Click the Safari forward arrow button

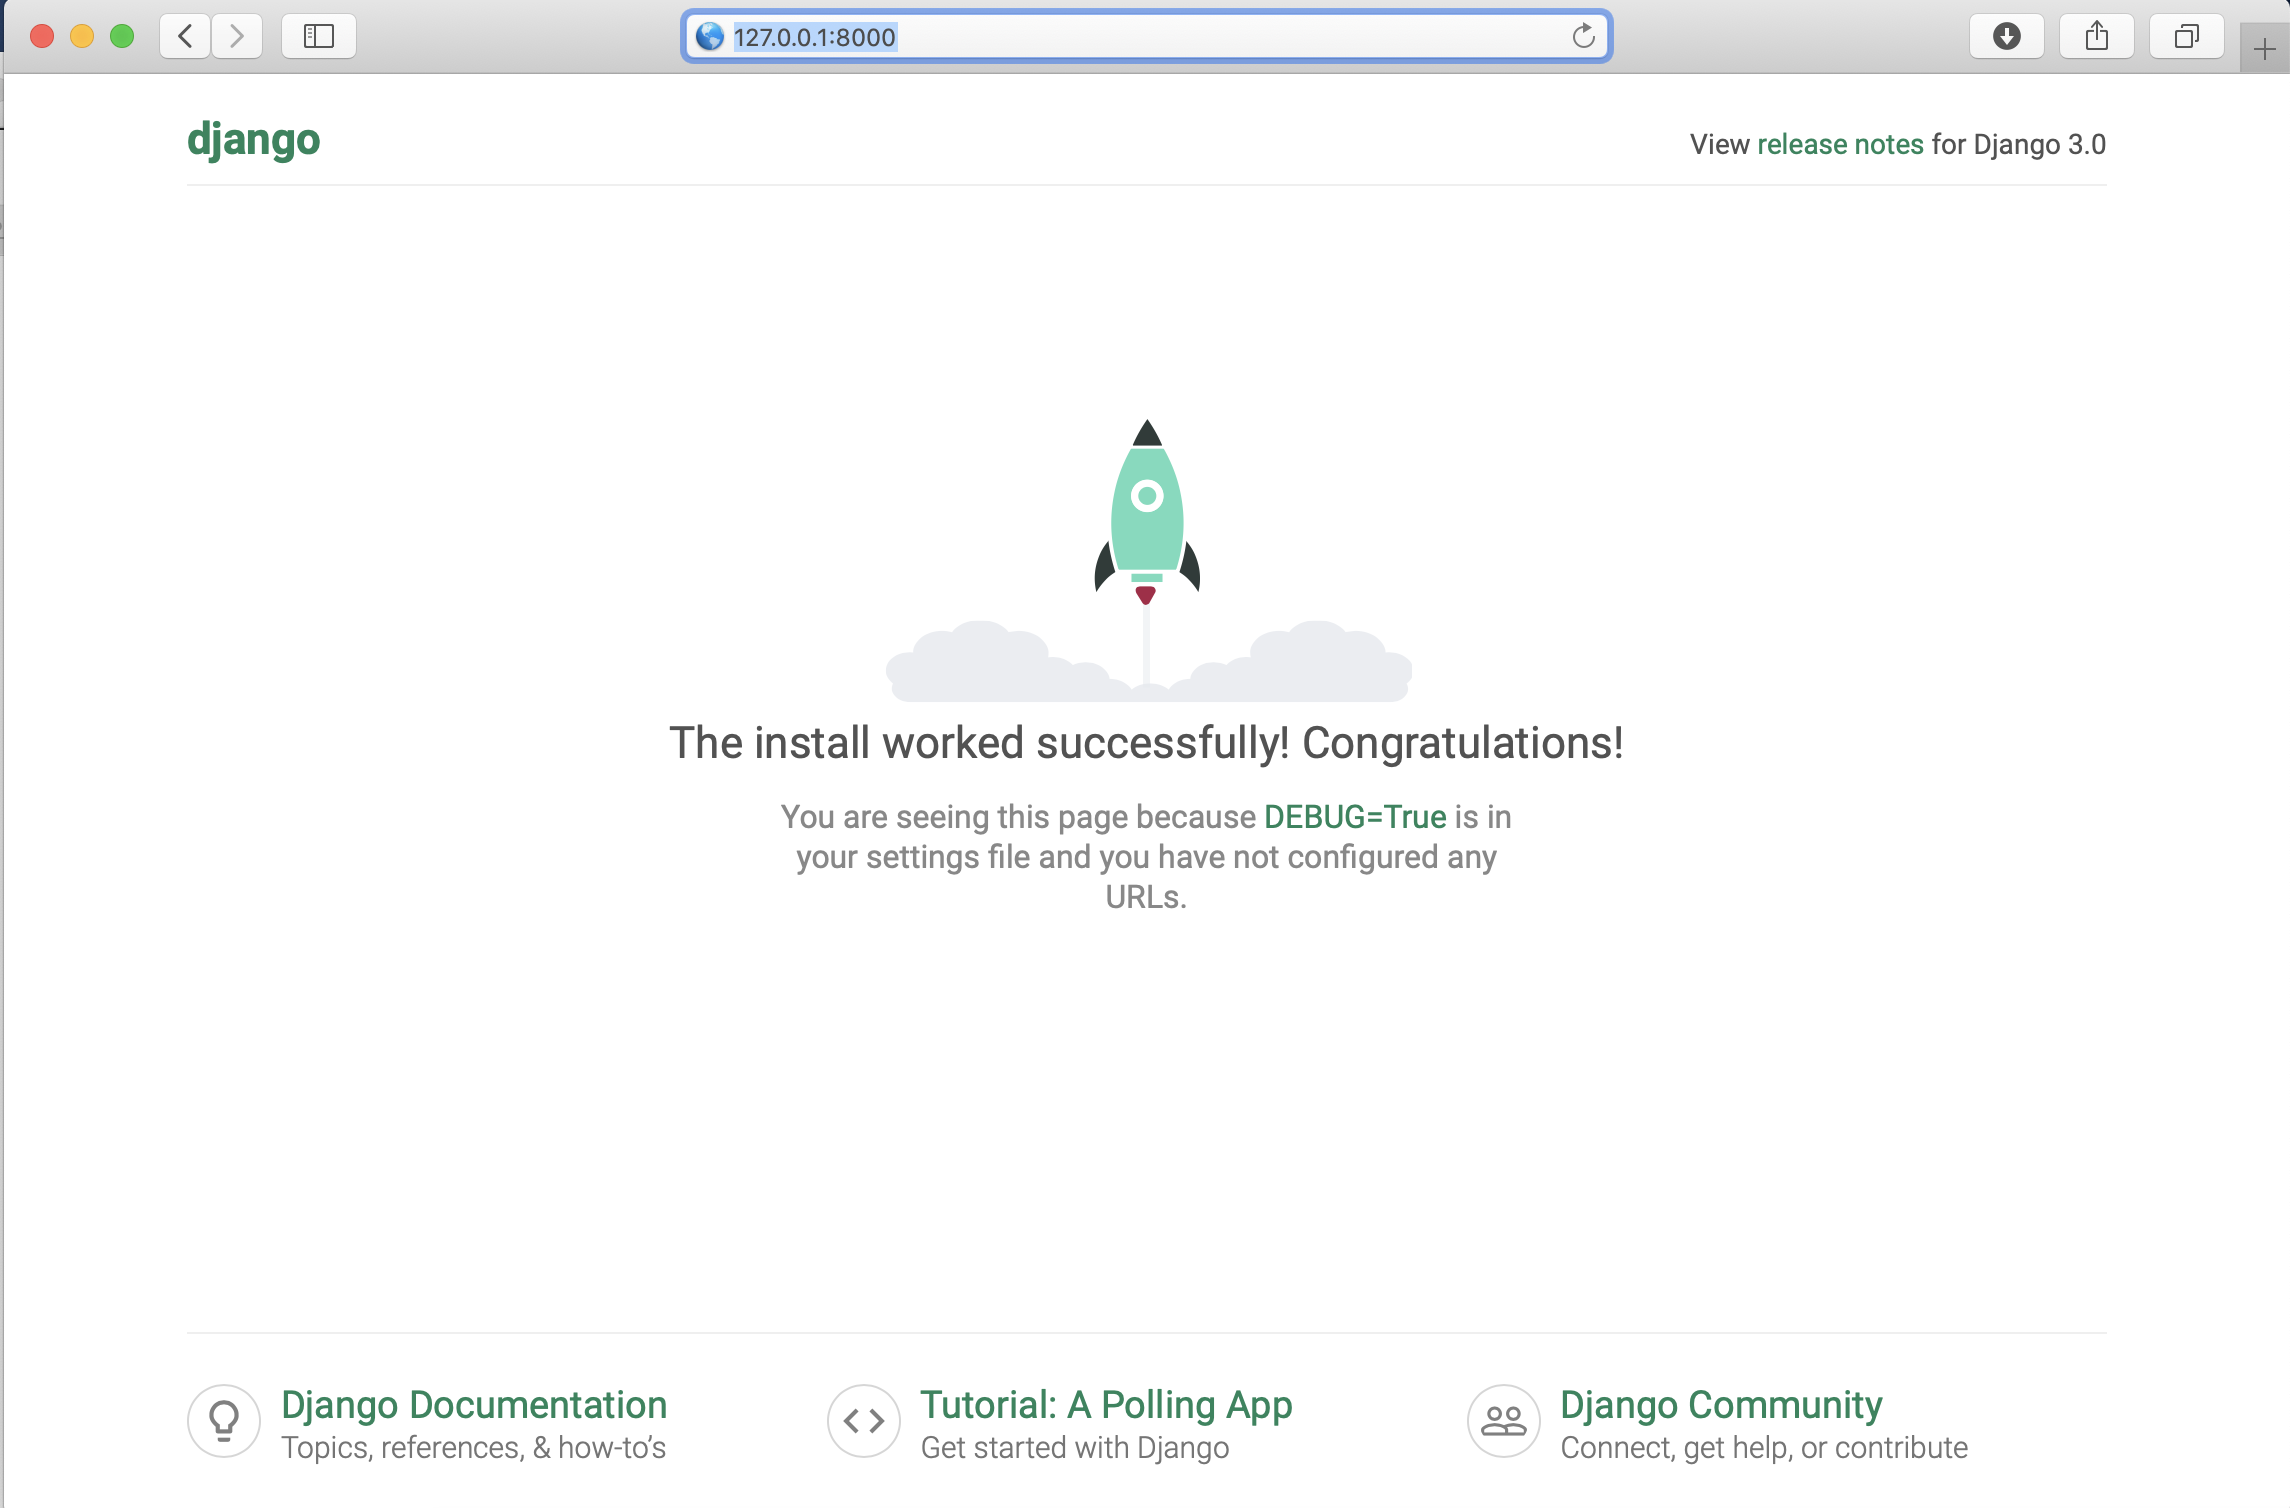pos(237,37)
